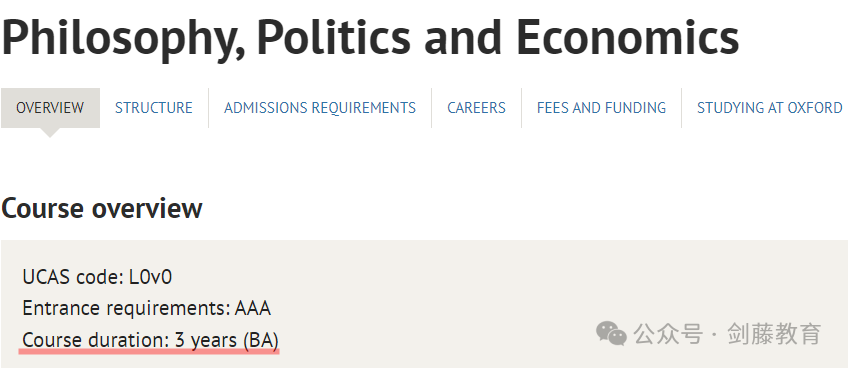The height and width of the screenshot is (368, 849).
Task: Open the OVERVIEW tab
Action: pyautogui.click(x=50, y=108)
